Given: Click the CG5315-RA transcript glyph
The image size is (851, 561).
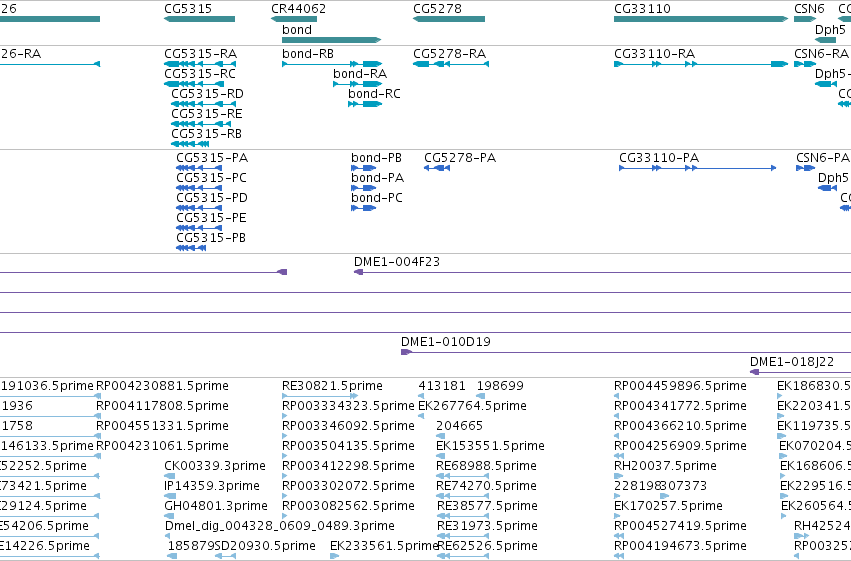Looking at the screenshot, I should tap(200, 64).
